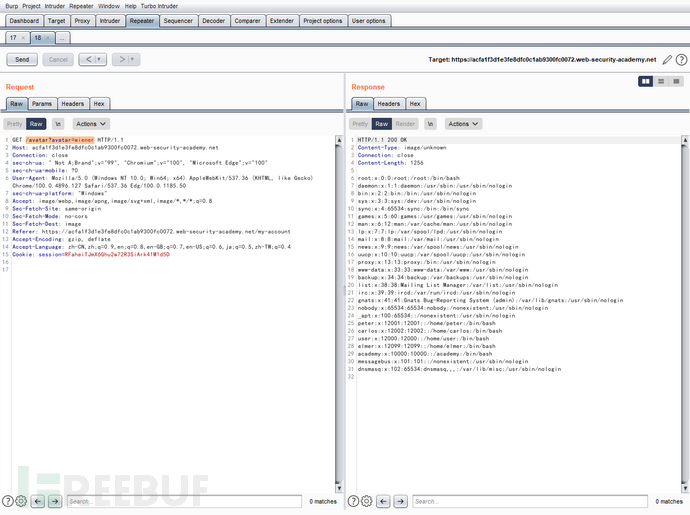Switch to top-bottom stacked layout icon
Image resolution: width=690 pixels, height=515 pixels.
661,81
